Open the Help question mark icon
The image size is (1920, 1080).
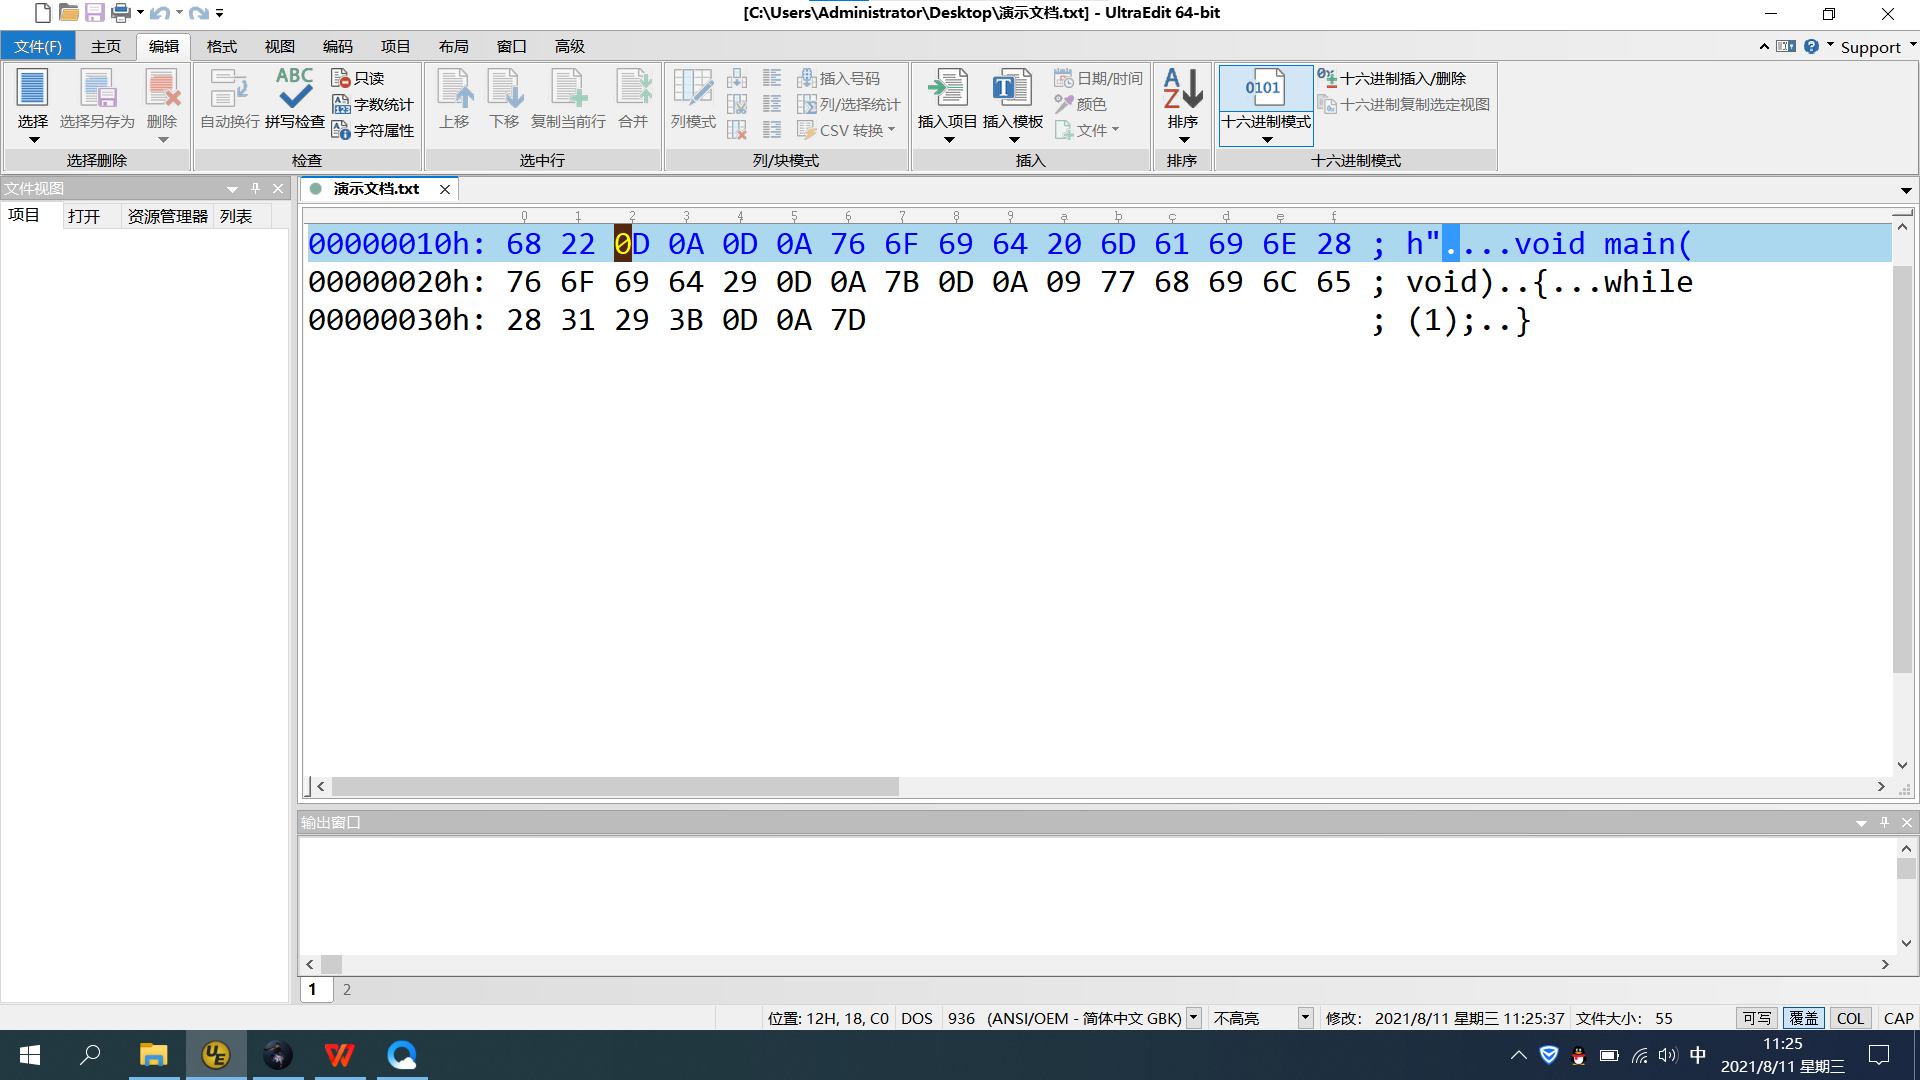coord(1811,46)
